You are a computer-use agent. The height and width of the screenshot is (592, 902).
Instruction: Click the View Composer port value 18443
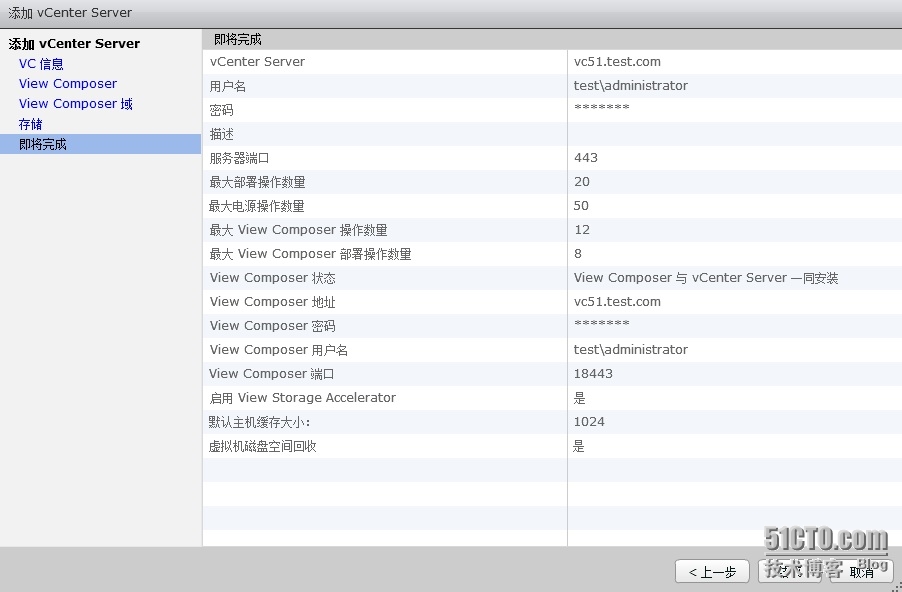[593, 374]
